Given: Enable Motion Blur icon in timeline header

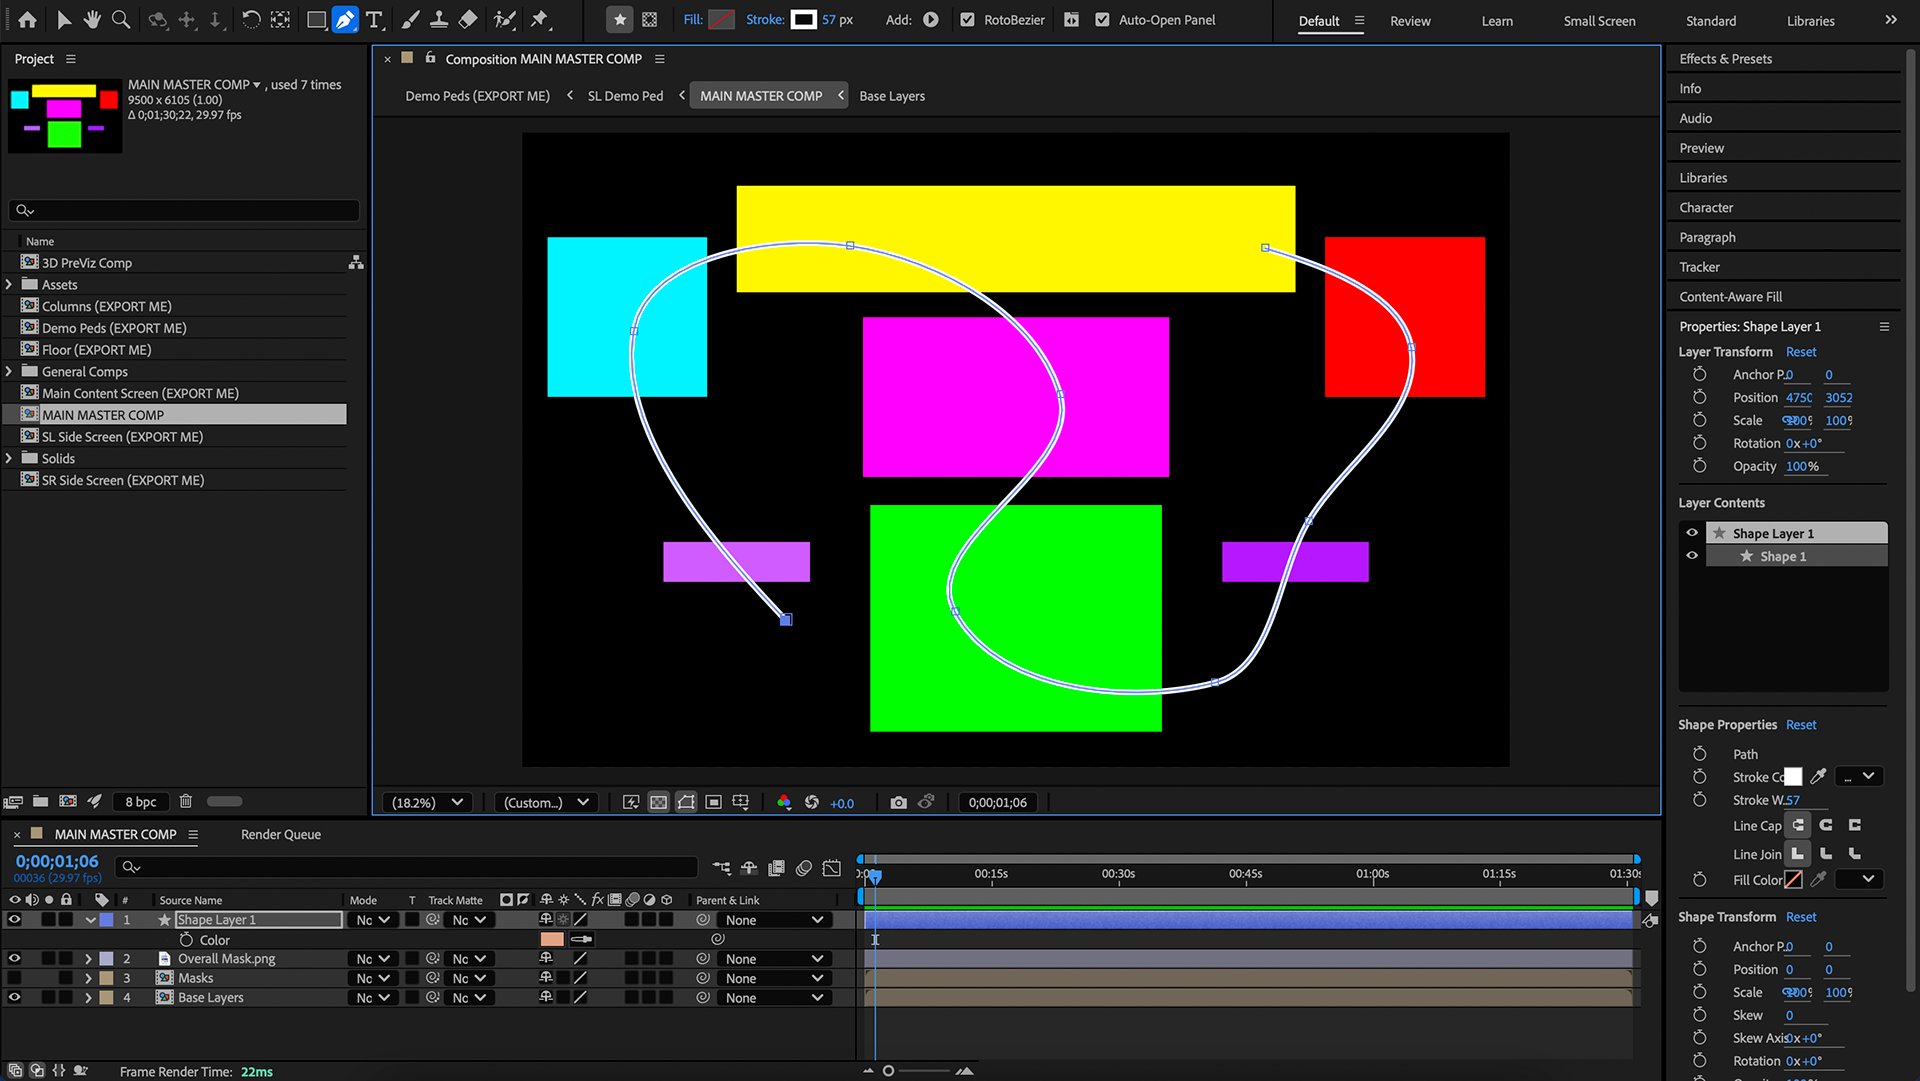Looking at the screenshot, I should [803, 868].
